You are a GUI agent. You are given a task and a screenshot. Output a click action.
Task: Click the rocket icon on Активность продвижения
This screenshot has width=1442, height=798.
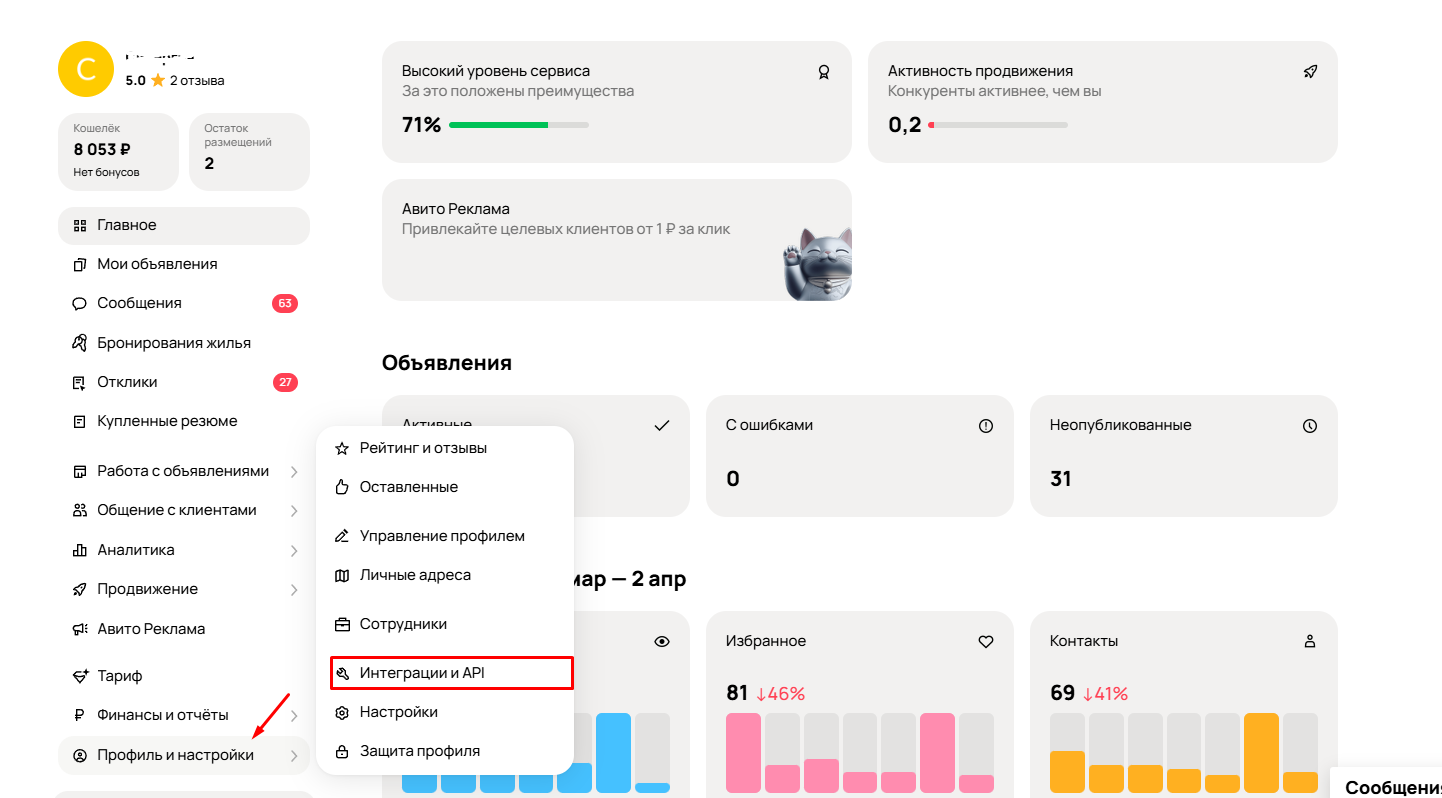(x=1310, y=71)
